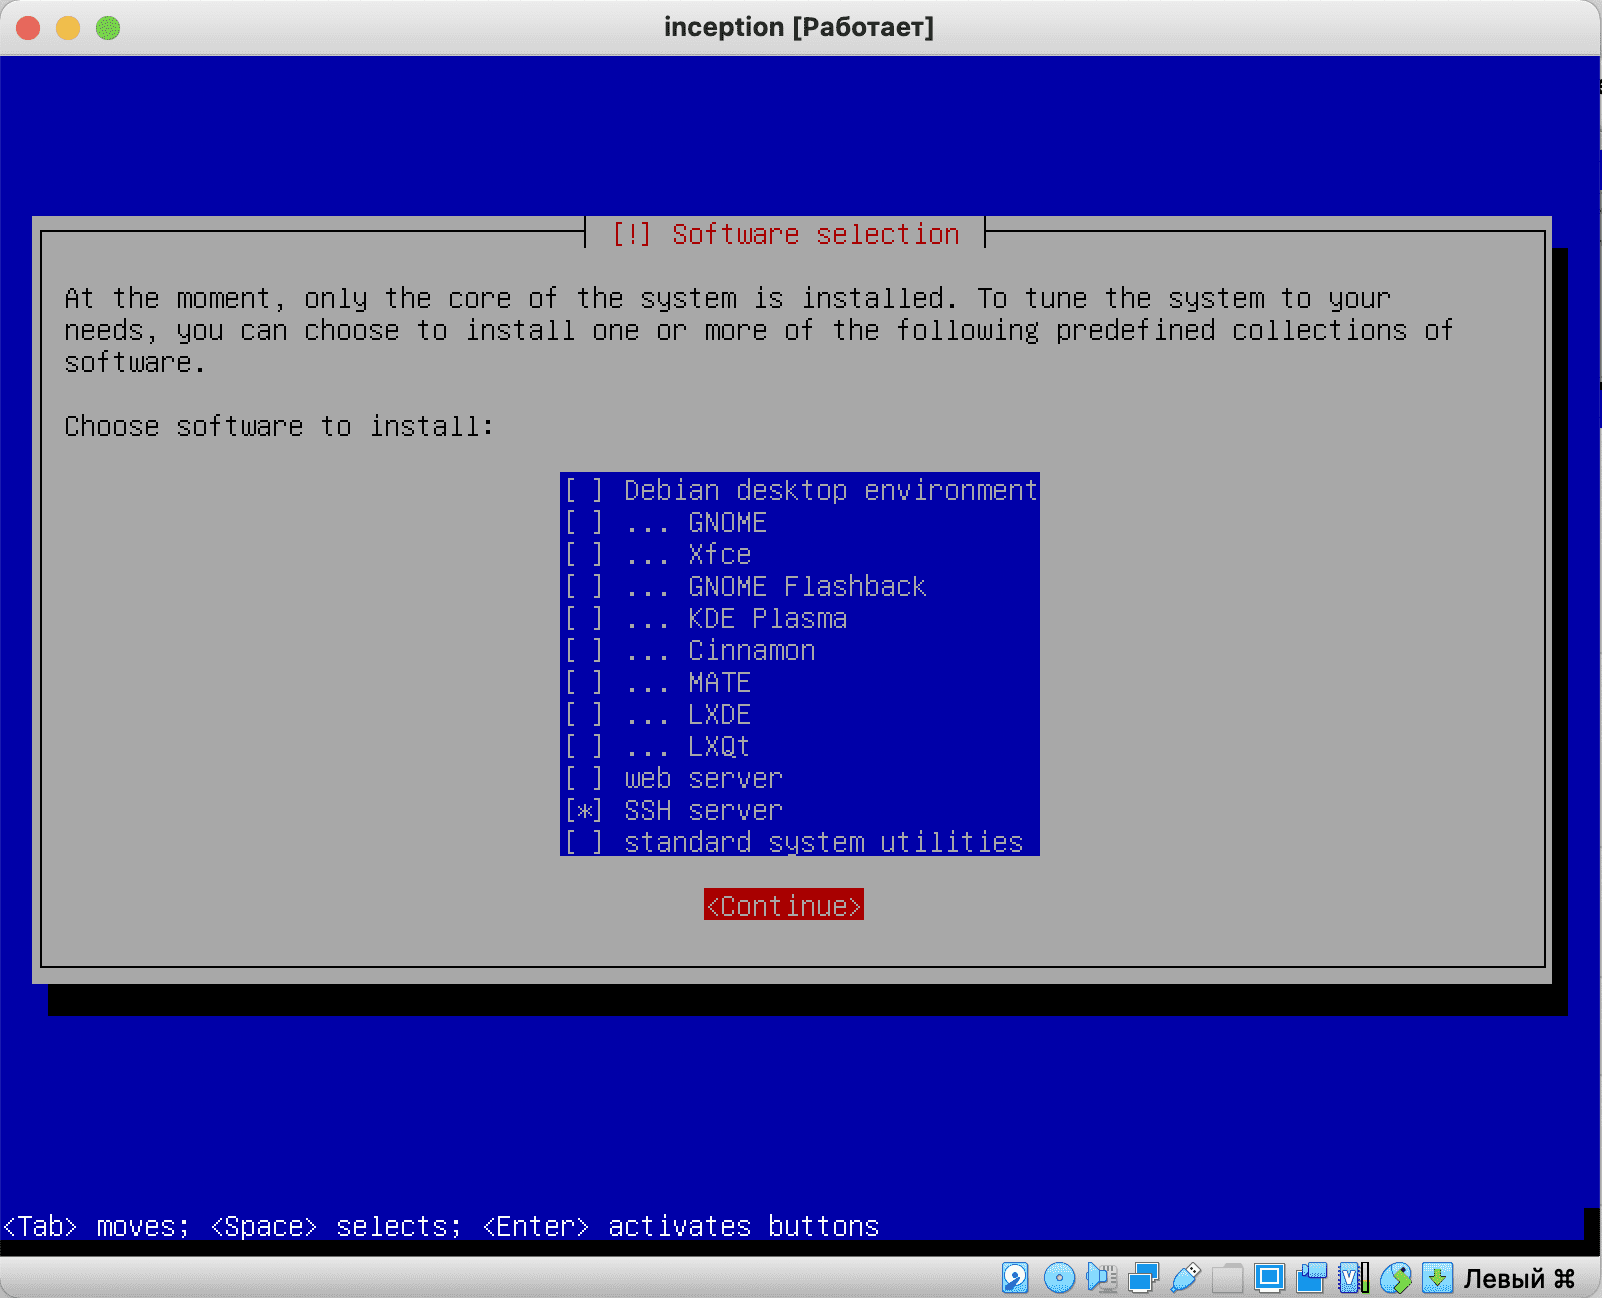Click the green zoom window button

coord(108,28)
